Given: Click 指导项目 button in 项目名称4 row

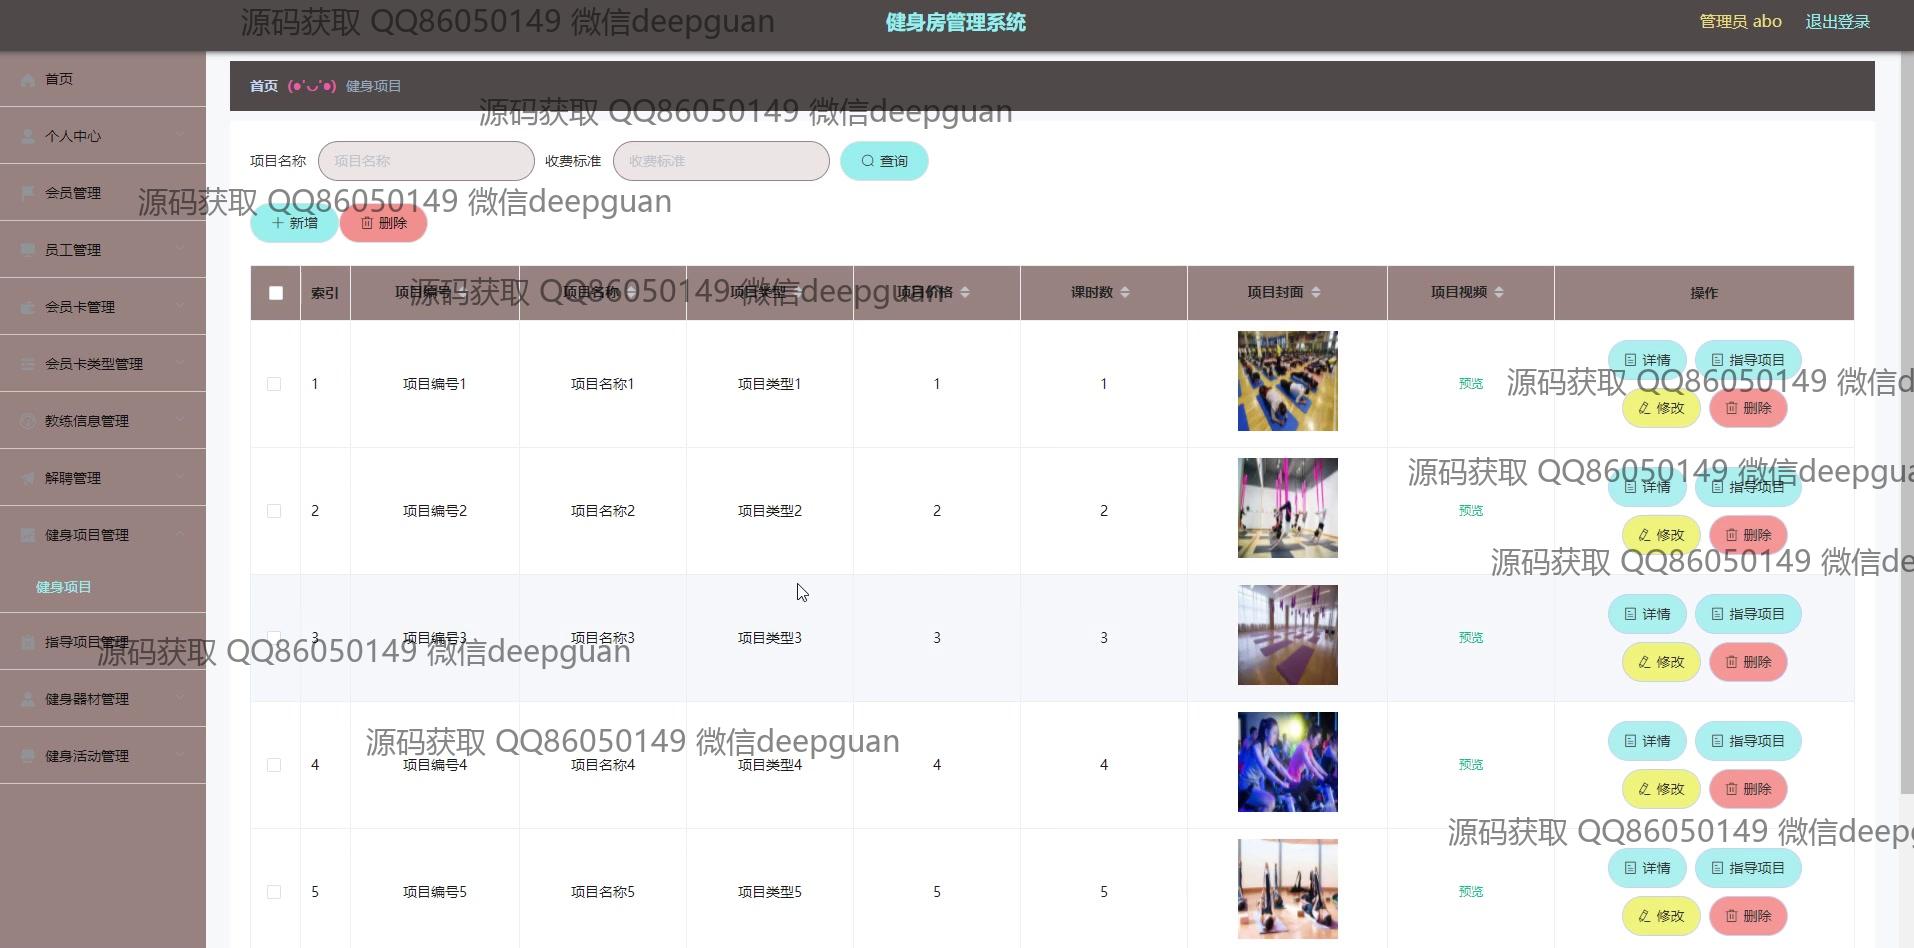Looking at the screenshot, I should (x=1748, y=741).
